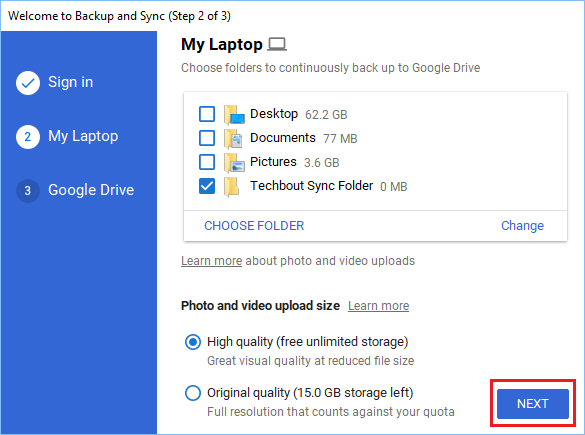Click the 'Photo and video upload size' heading
The width and height of the screenshot is (585, 435).
pos(260,306)
